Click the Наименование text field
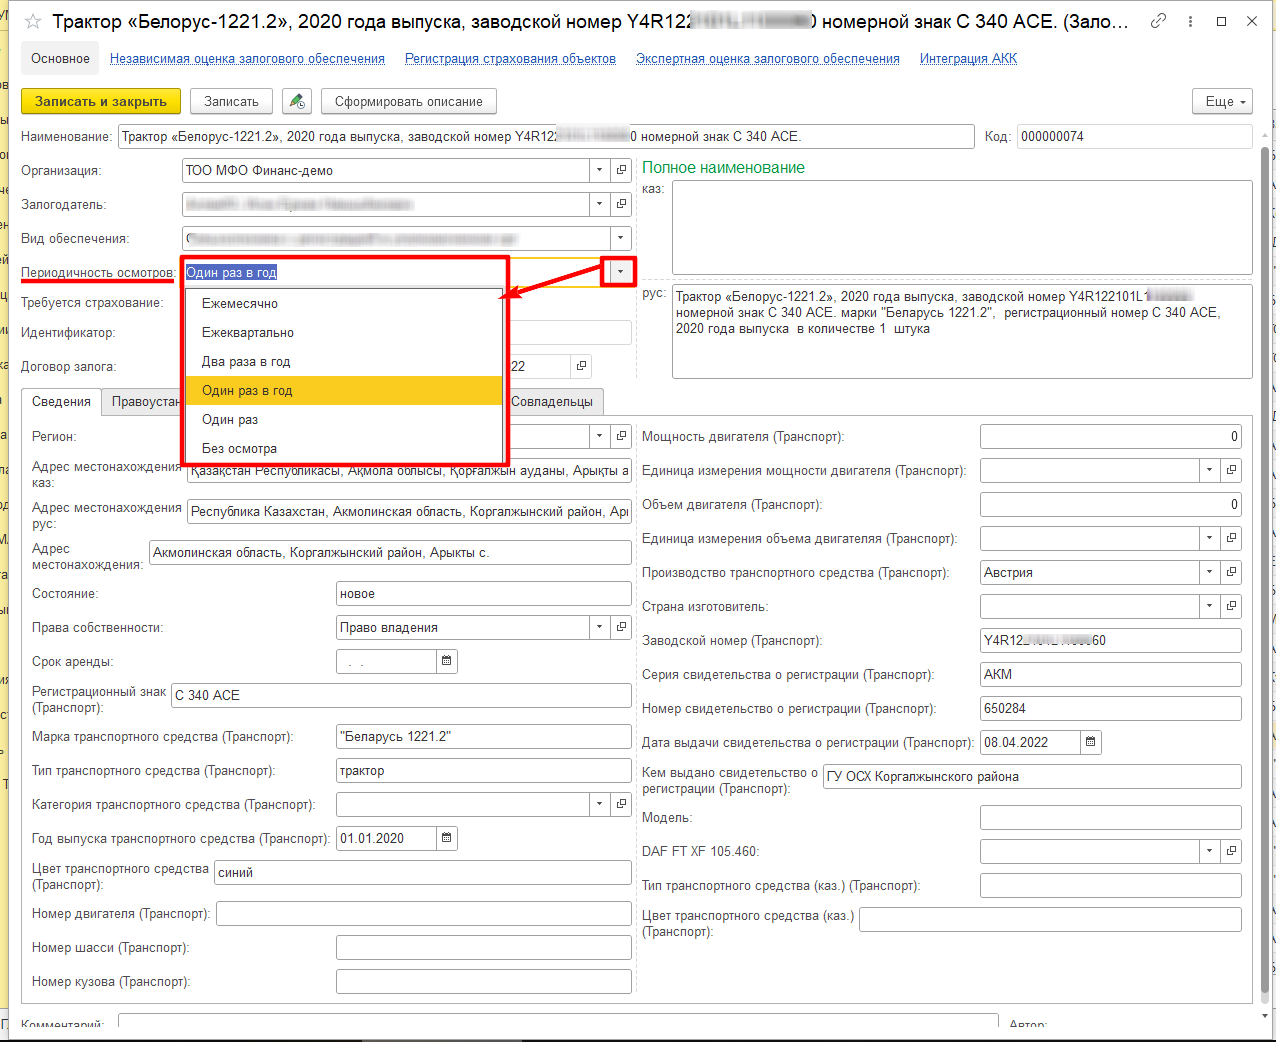 (x=546, y=136)
